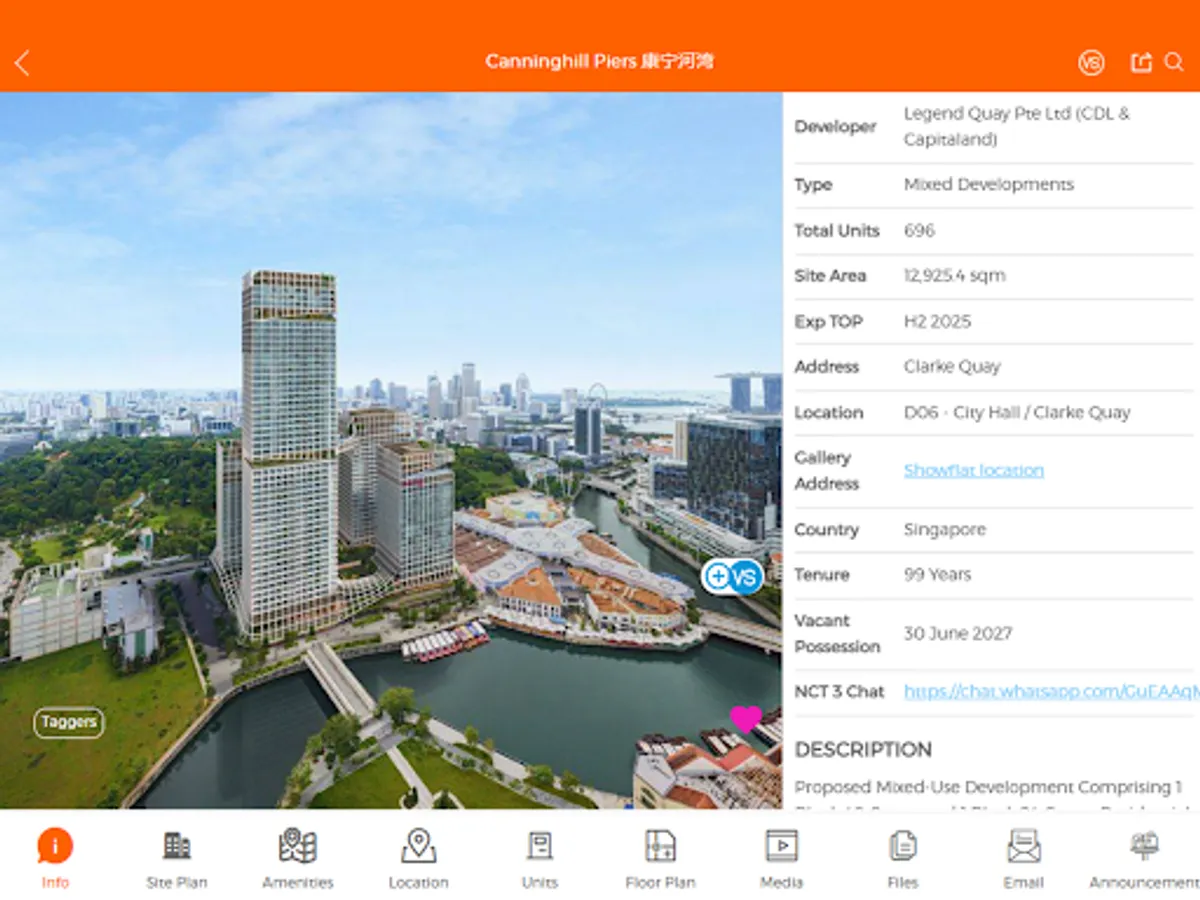The image size is (1200, 900).
Task: Open the Floor Plan tab
Action: click(660, 858)
